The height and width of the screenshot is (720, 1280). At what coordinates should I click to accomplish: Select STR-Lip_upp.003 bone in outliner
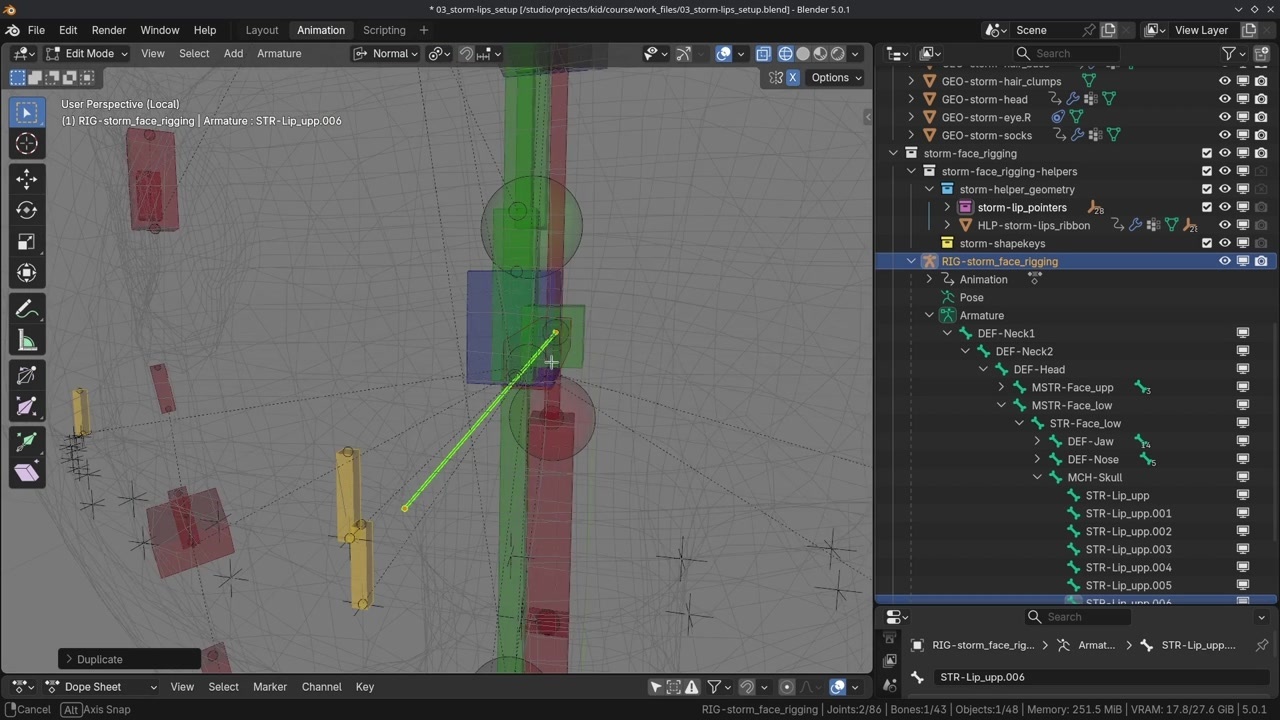pos(1128,549)
